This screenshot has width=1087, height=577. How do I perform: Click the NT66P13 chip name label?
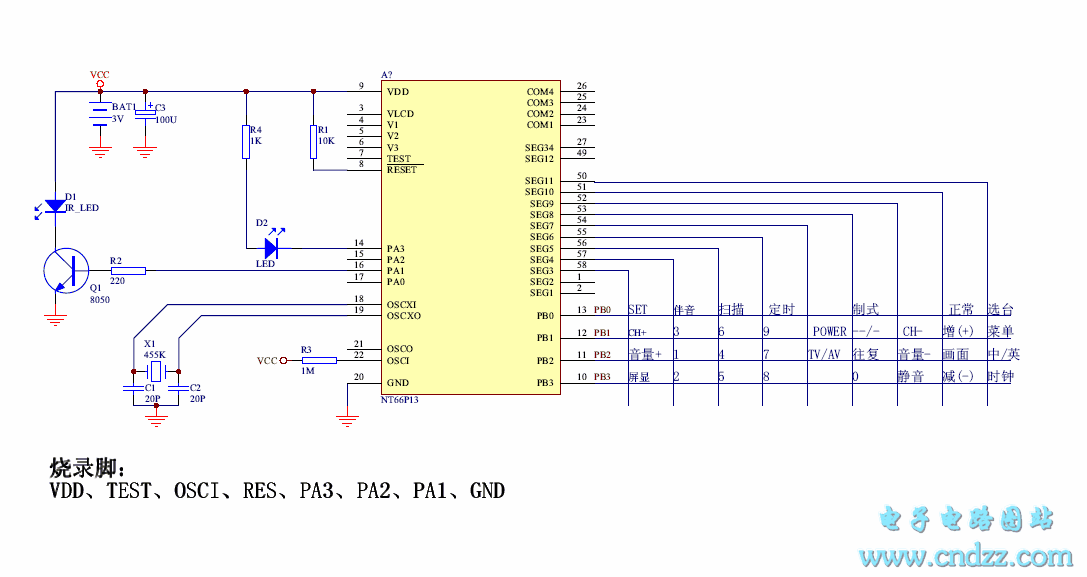click(x=400, y=399)
